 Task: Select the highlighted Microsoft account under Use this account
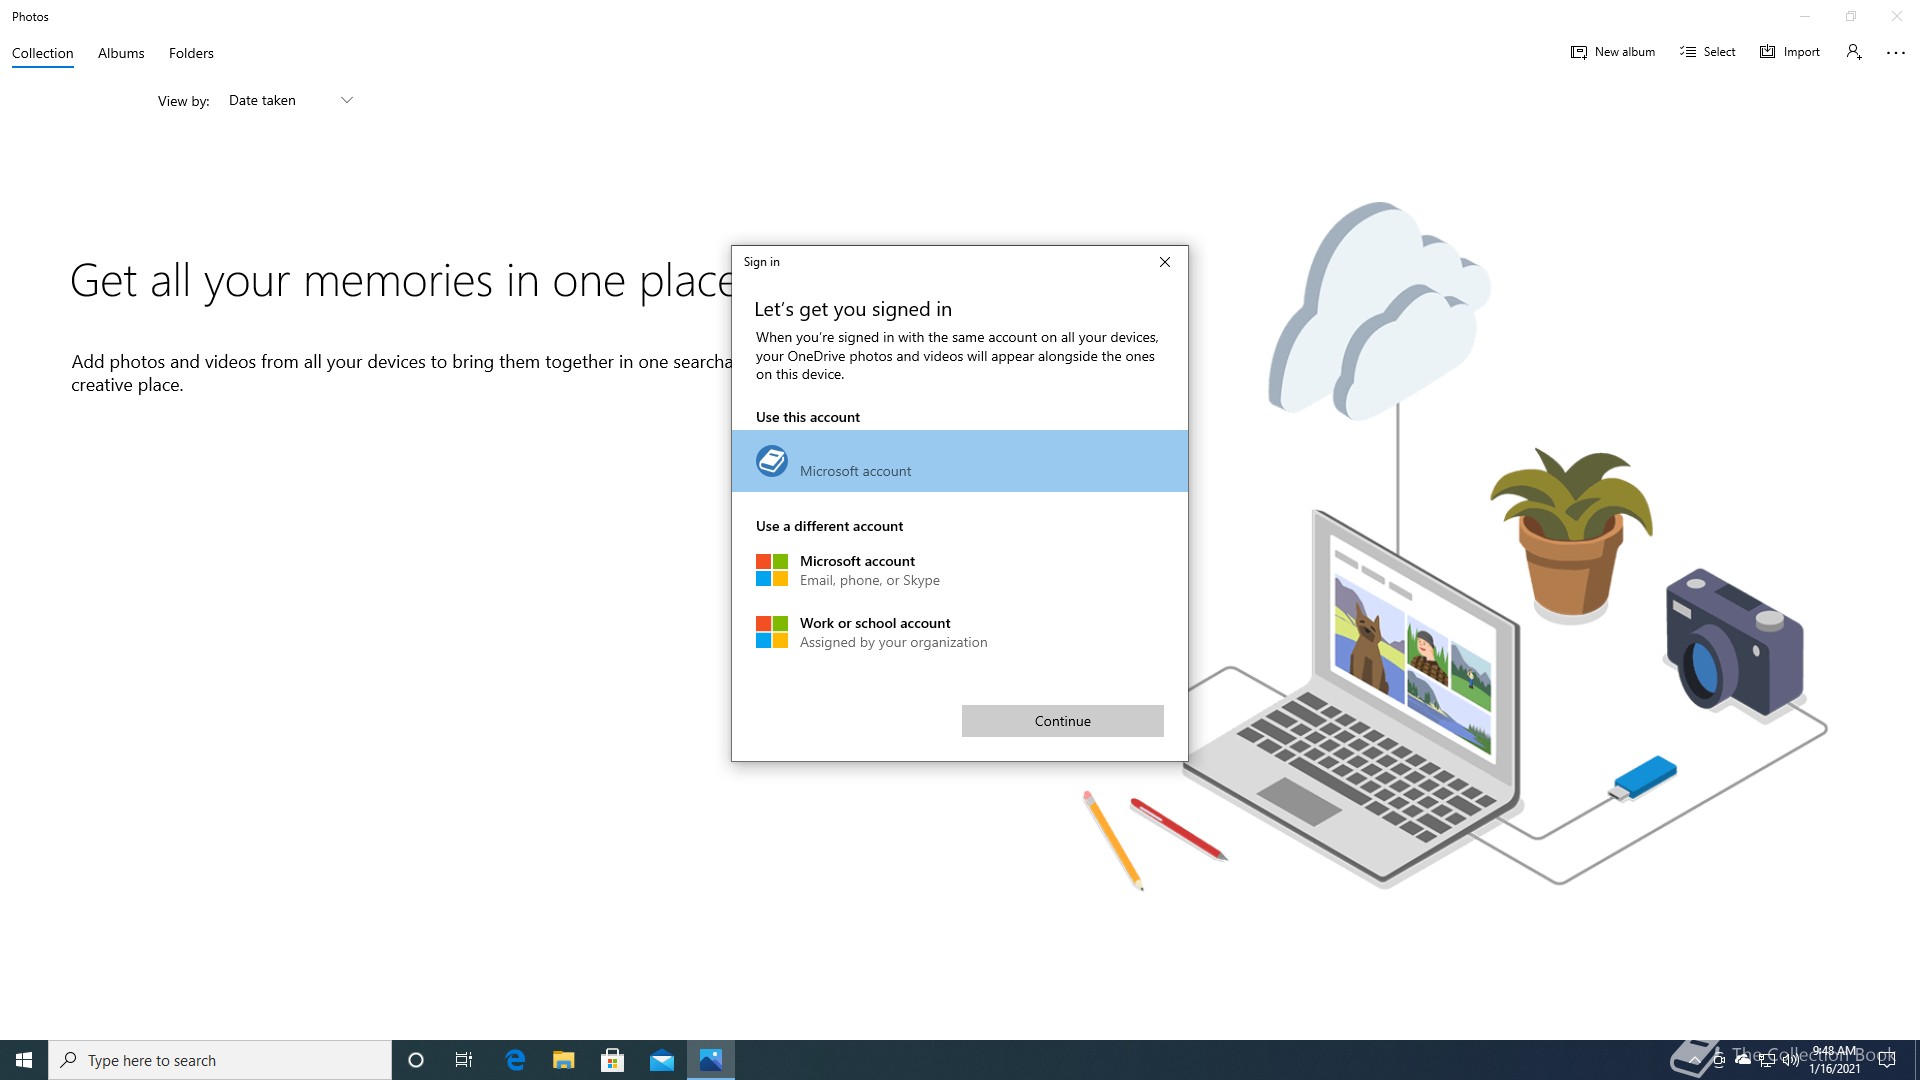pyautogui.click(x=960, y=461)
